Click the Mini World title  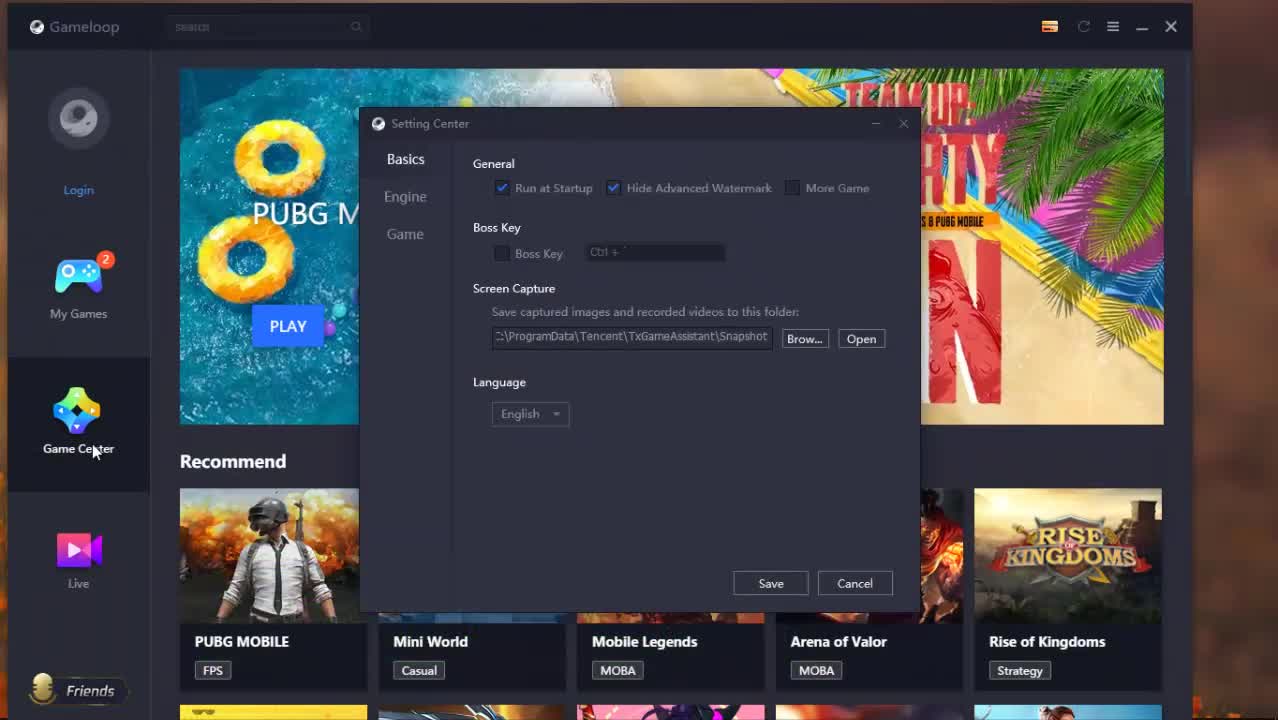pyautogui.click(x=430, y=642)
